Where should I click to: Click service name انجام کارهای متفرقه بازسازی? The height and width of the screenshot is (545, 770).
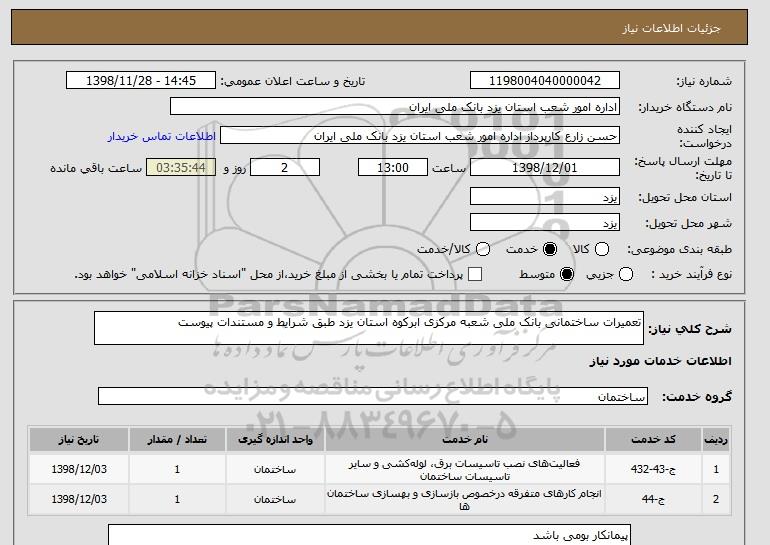pyautogui.click(x=465, y=499)
